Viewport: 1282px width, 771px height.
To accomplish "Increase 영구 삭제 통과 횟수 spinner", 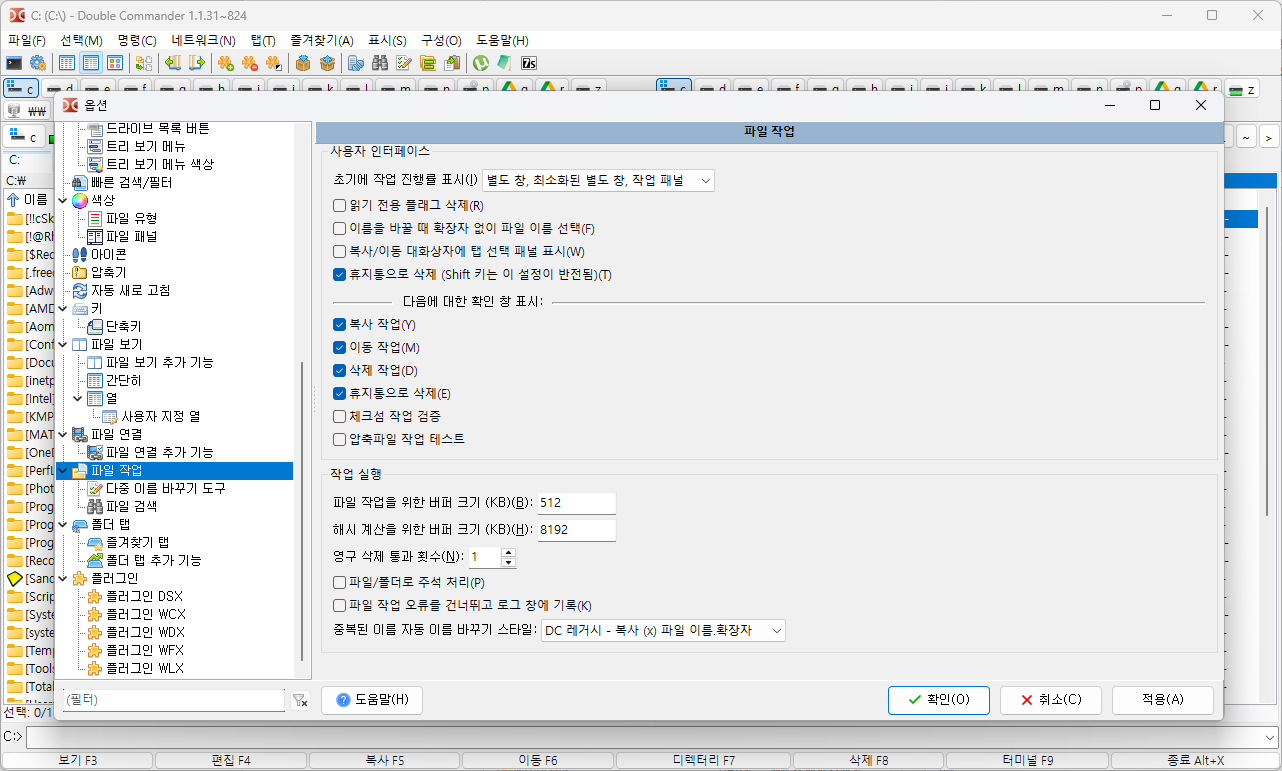I will tap(508, 552).
